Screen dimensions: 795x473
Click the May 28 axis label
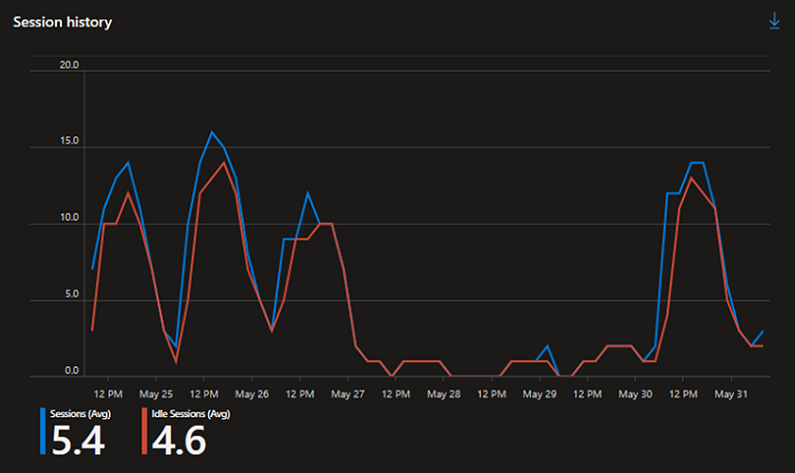click(x=444, y=394)
